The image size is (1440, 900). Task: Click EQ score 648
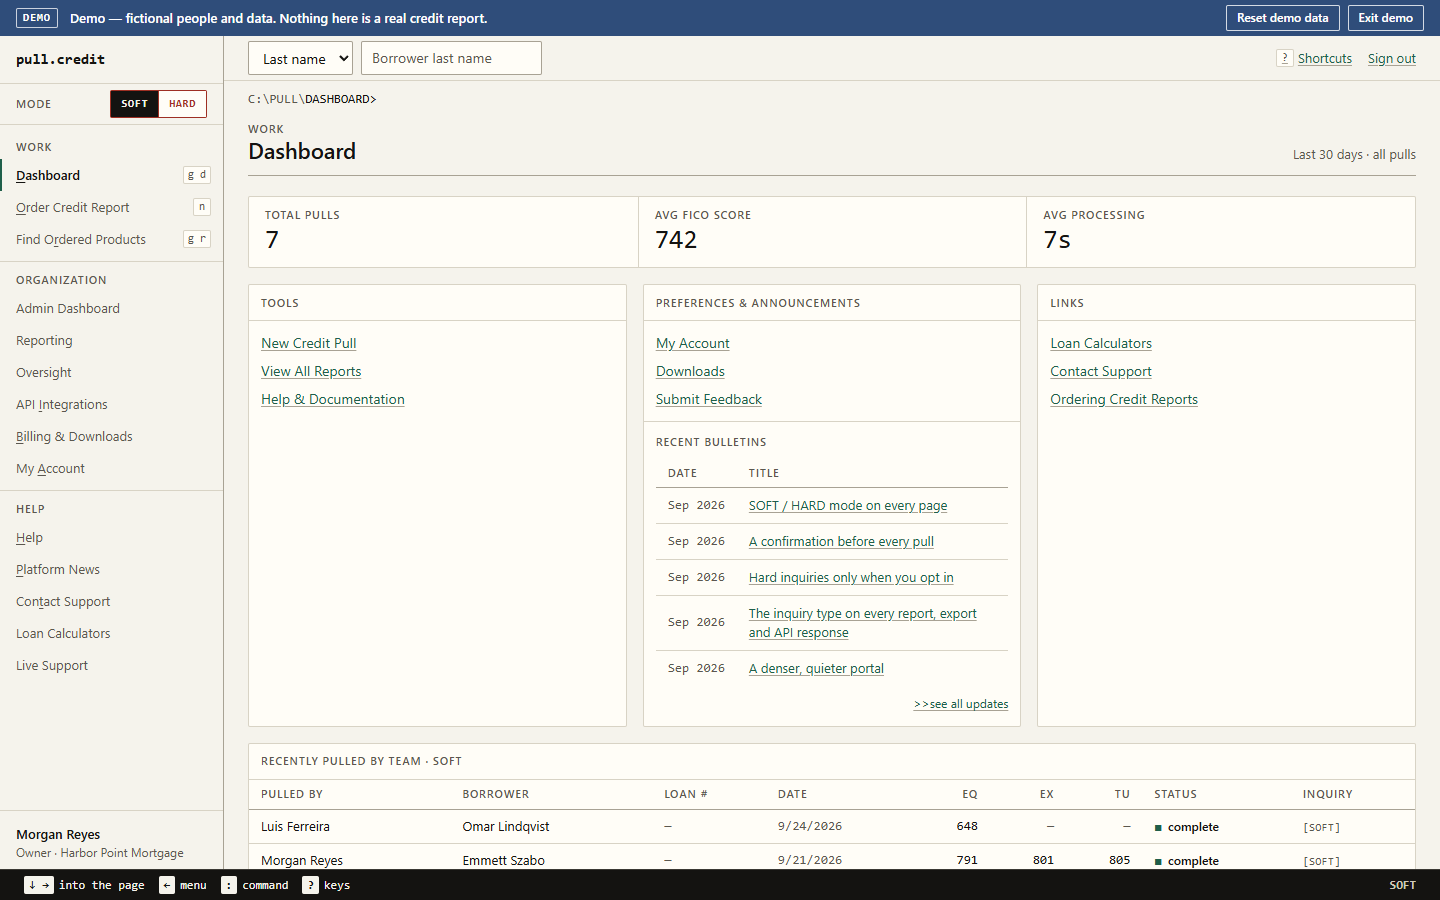pos(967,826)
